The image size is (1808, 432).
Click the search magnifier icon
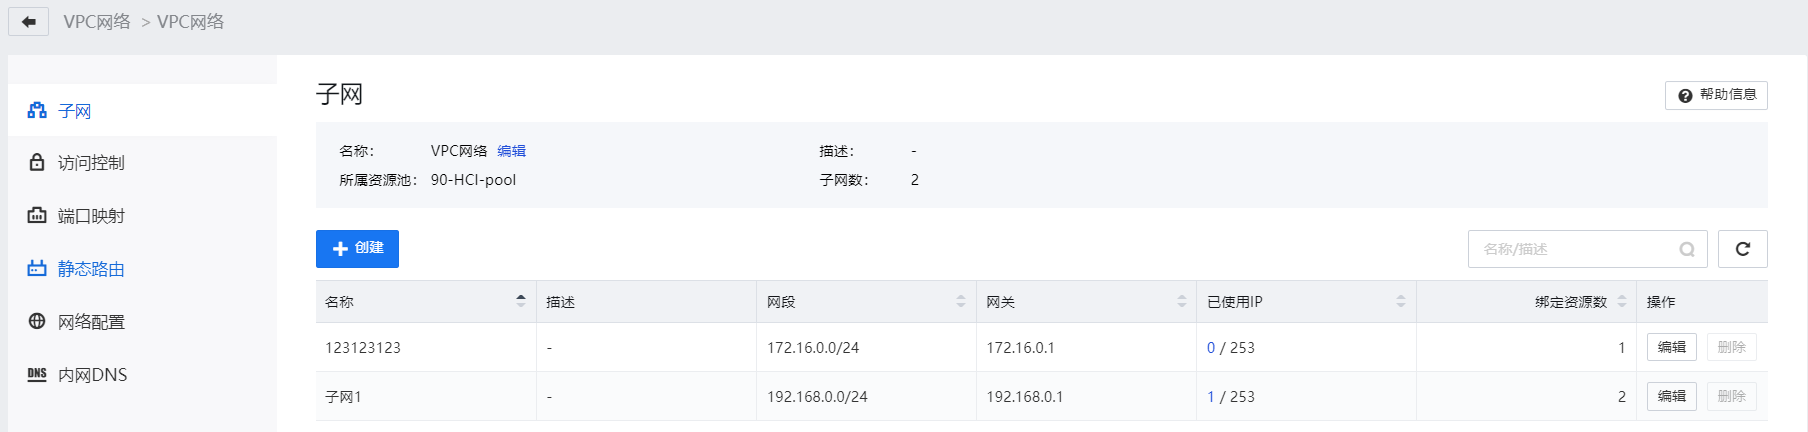click(x=1687, y=249)
